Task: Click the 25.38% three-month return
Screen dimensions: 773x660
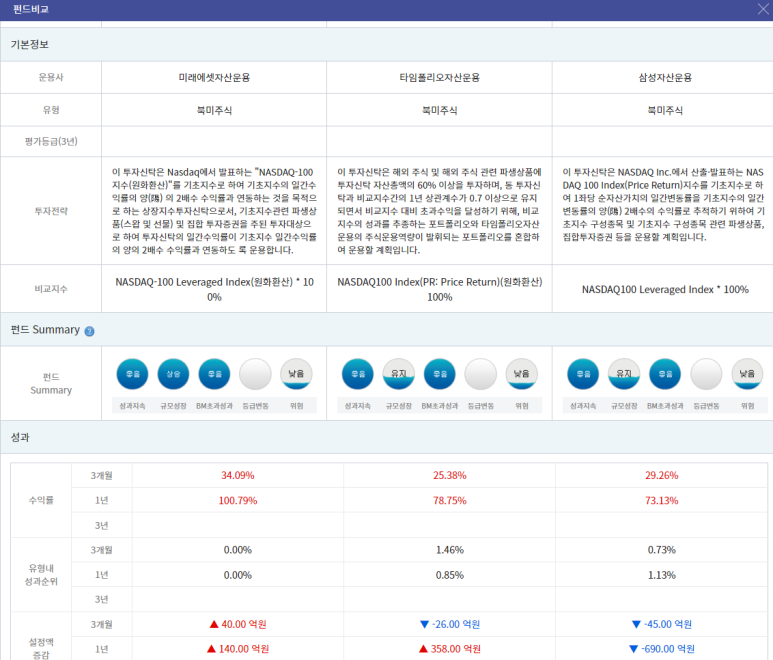Action: [450, 476]
